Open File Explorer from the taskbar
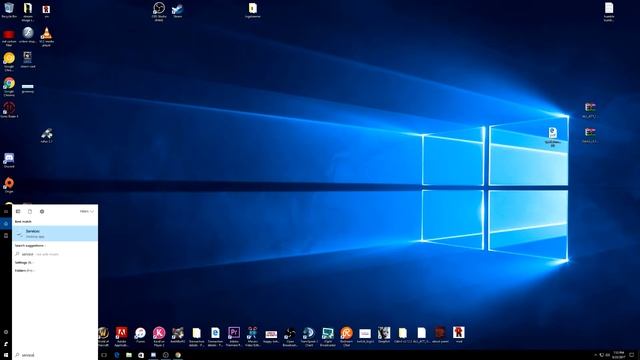The image size is (640, 360). pos(129,355)
